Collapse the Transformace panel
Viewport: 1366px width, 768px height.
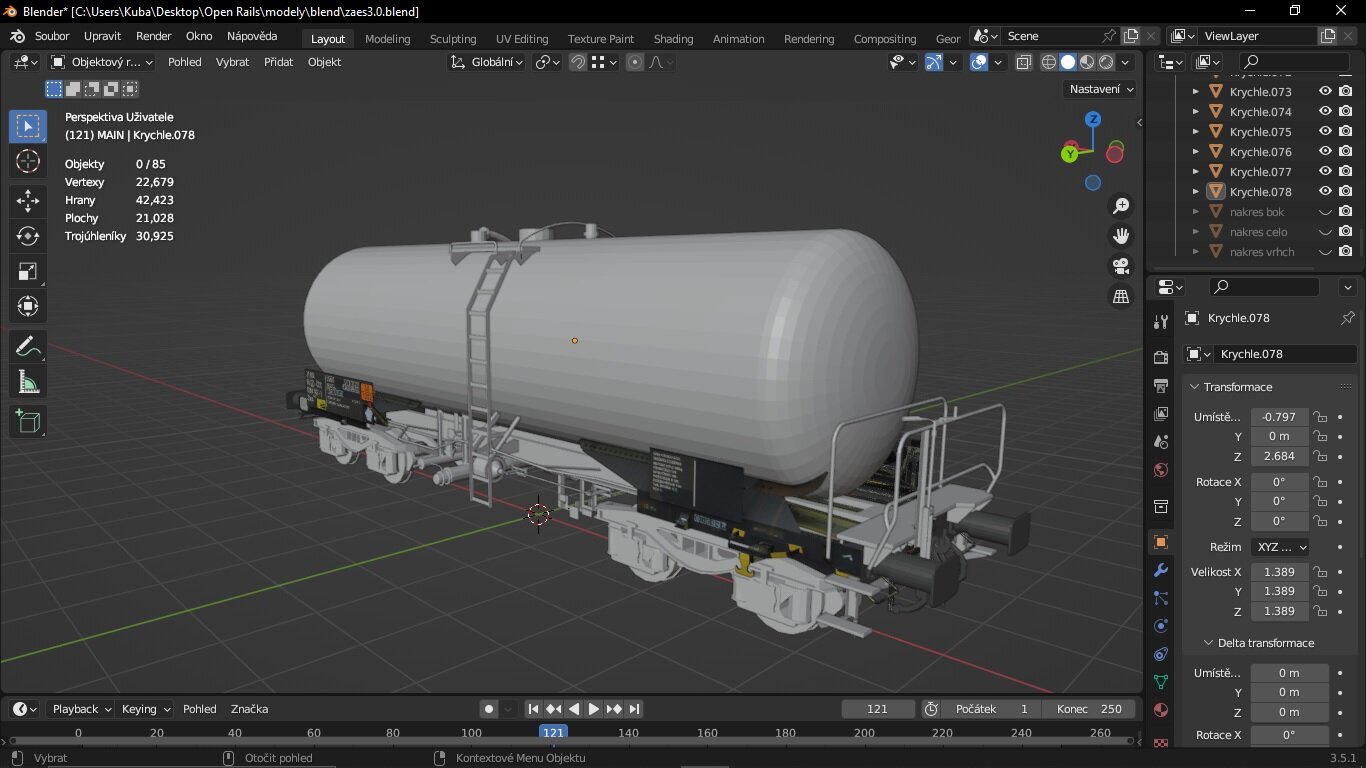tap(1194, 387)
